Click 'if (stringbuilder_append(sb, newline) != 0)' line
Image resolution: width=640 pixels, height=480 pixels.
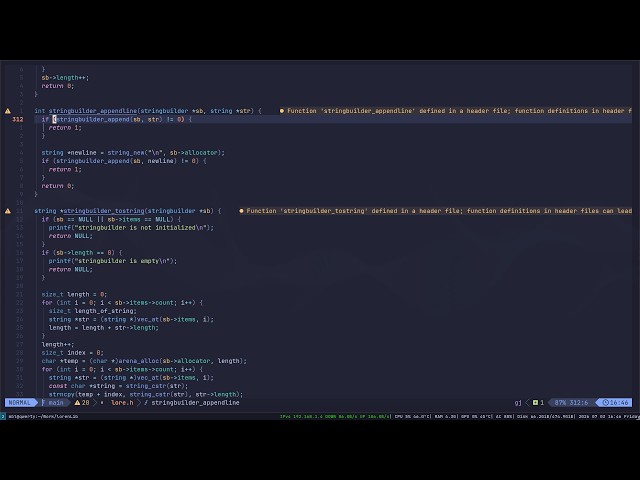click(x=124, y=161)
